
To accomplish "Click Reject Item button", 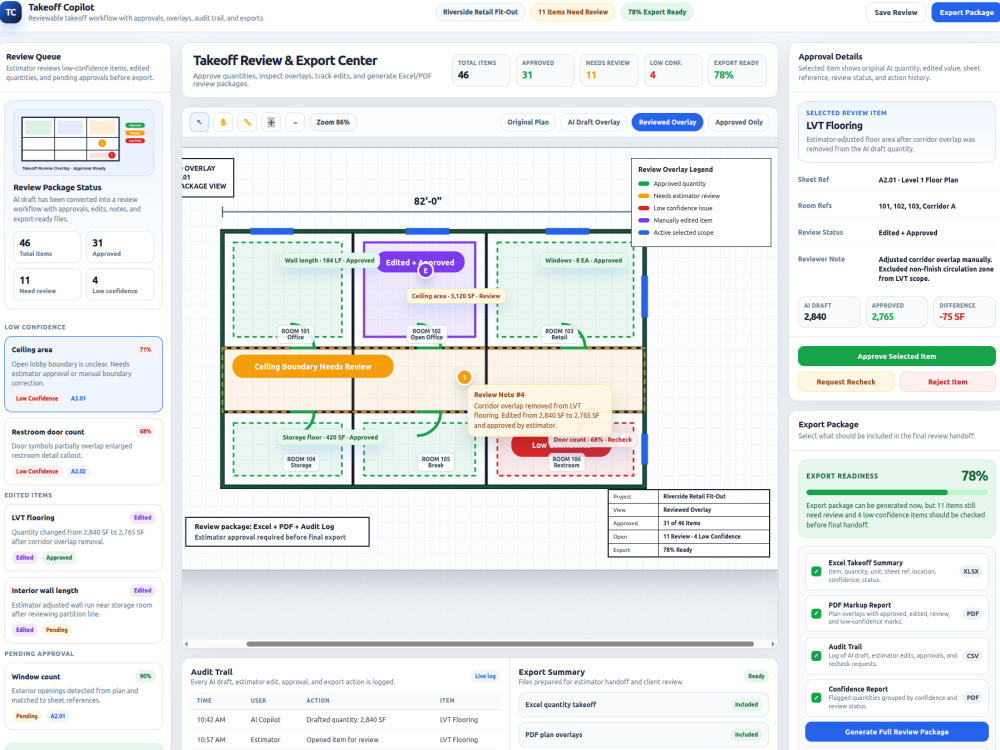I will click(x=947, y=381).
